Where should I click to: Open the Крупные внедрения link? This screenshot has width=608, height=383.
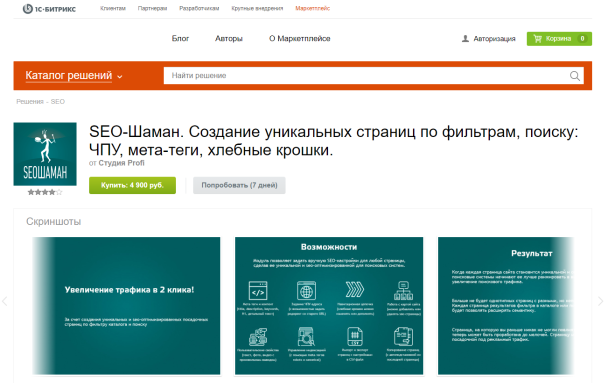257,8
